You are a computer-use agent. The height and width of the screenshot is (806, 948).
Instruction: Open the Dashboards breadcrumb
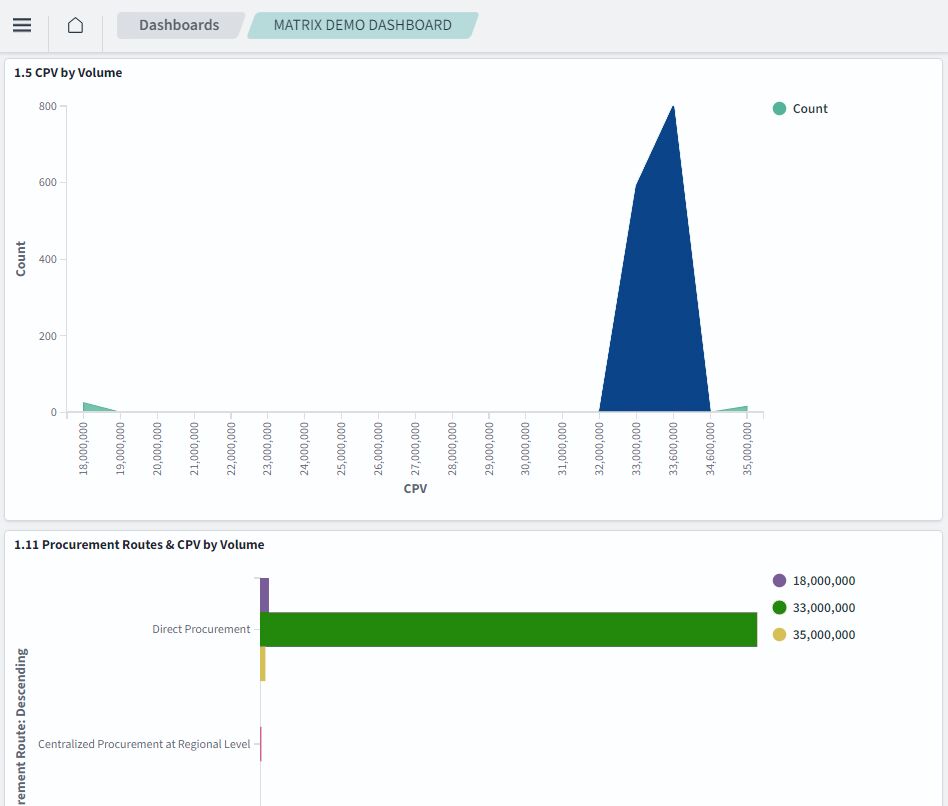[179, 25]
